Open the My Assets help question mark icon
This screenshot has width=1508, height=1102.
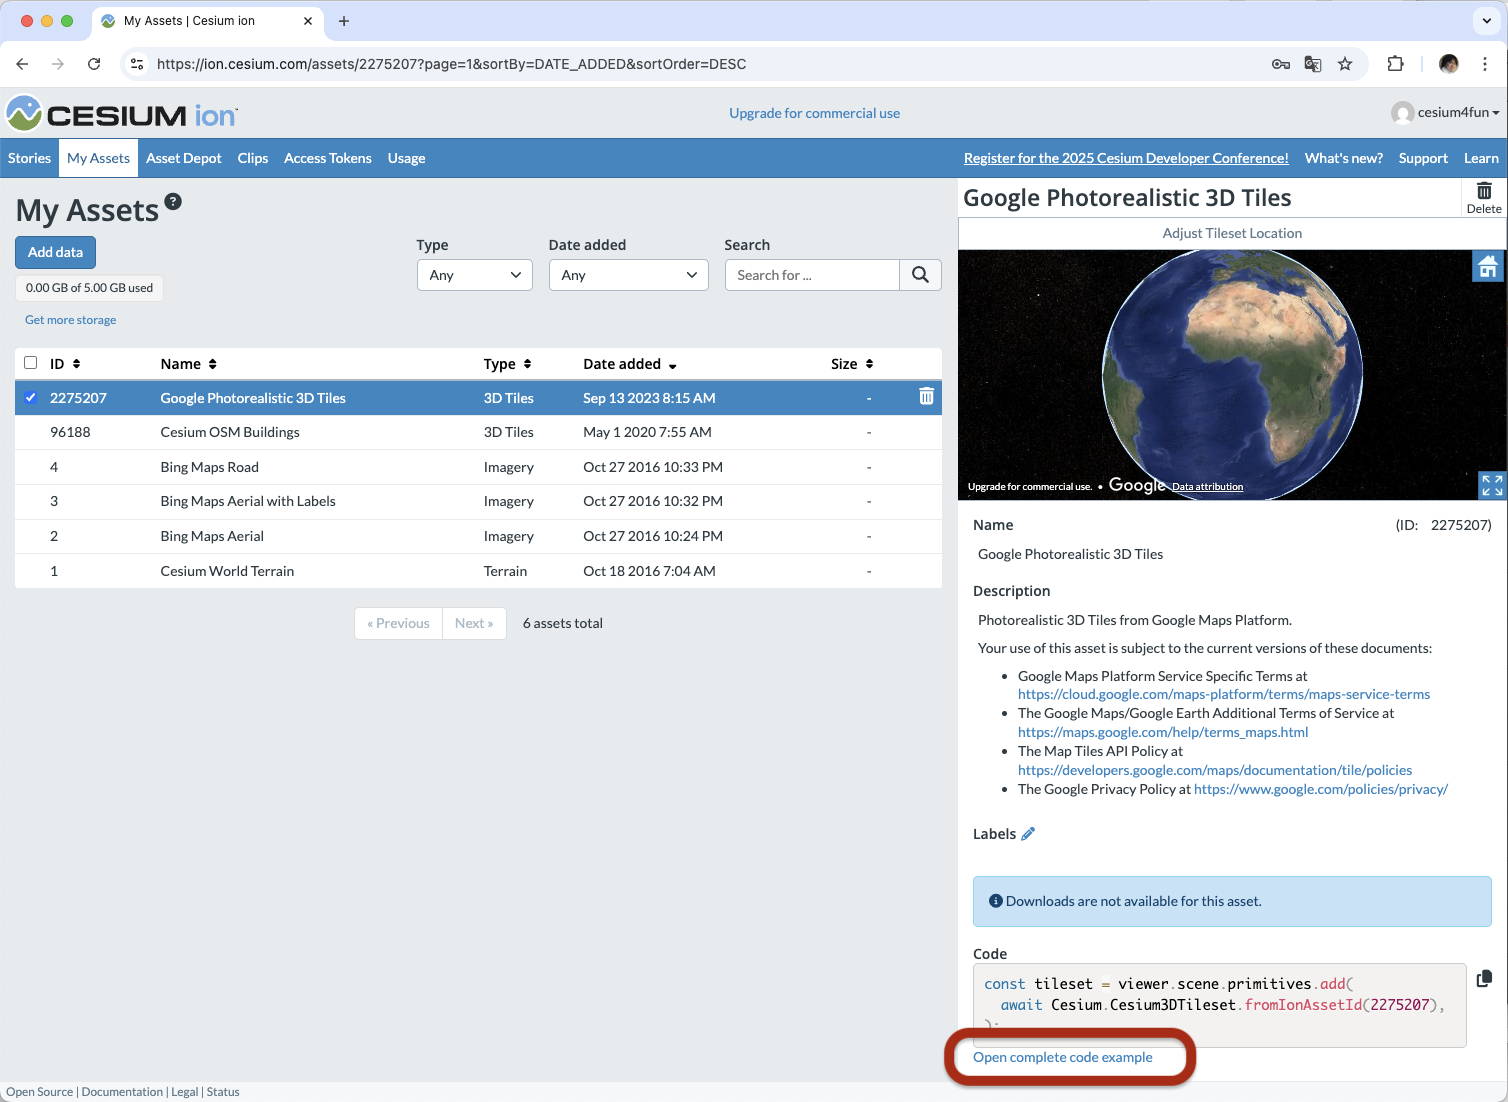(173, 201)
